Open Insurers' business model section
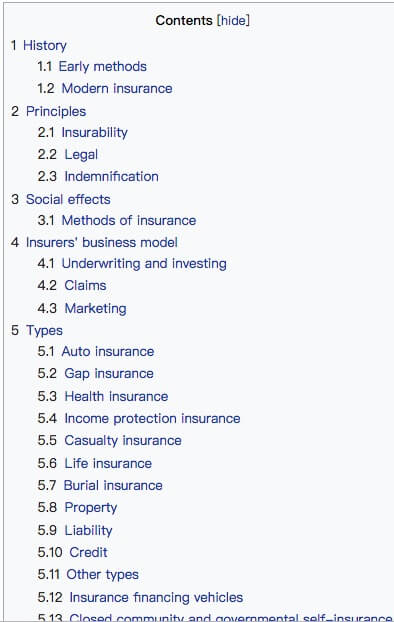Screen dimensions: 394x622 pos(102,242)
